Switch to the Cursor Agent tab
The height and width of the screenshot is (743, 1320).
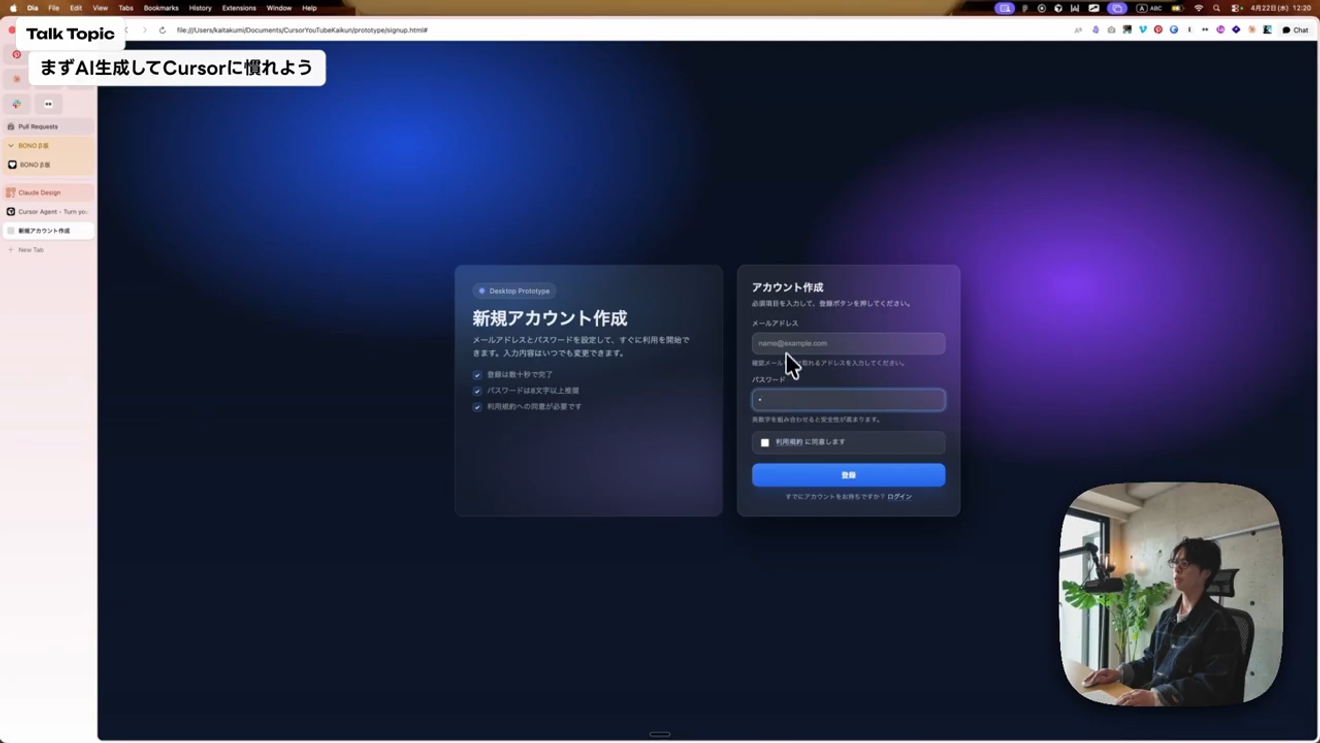pos(49,212)
